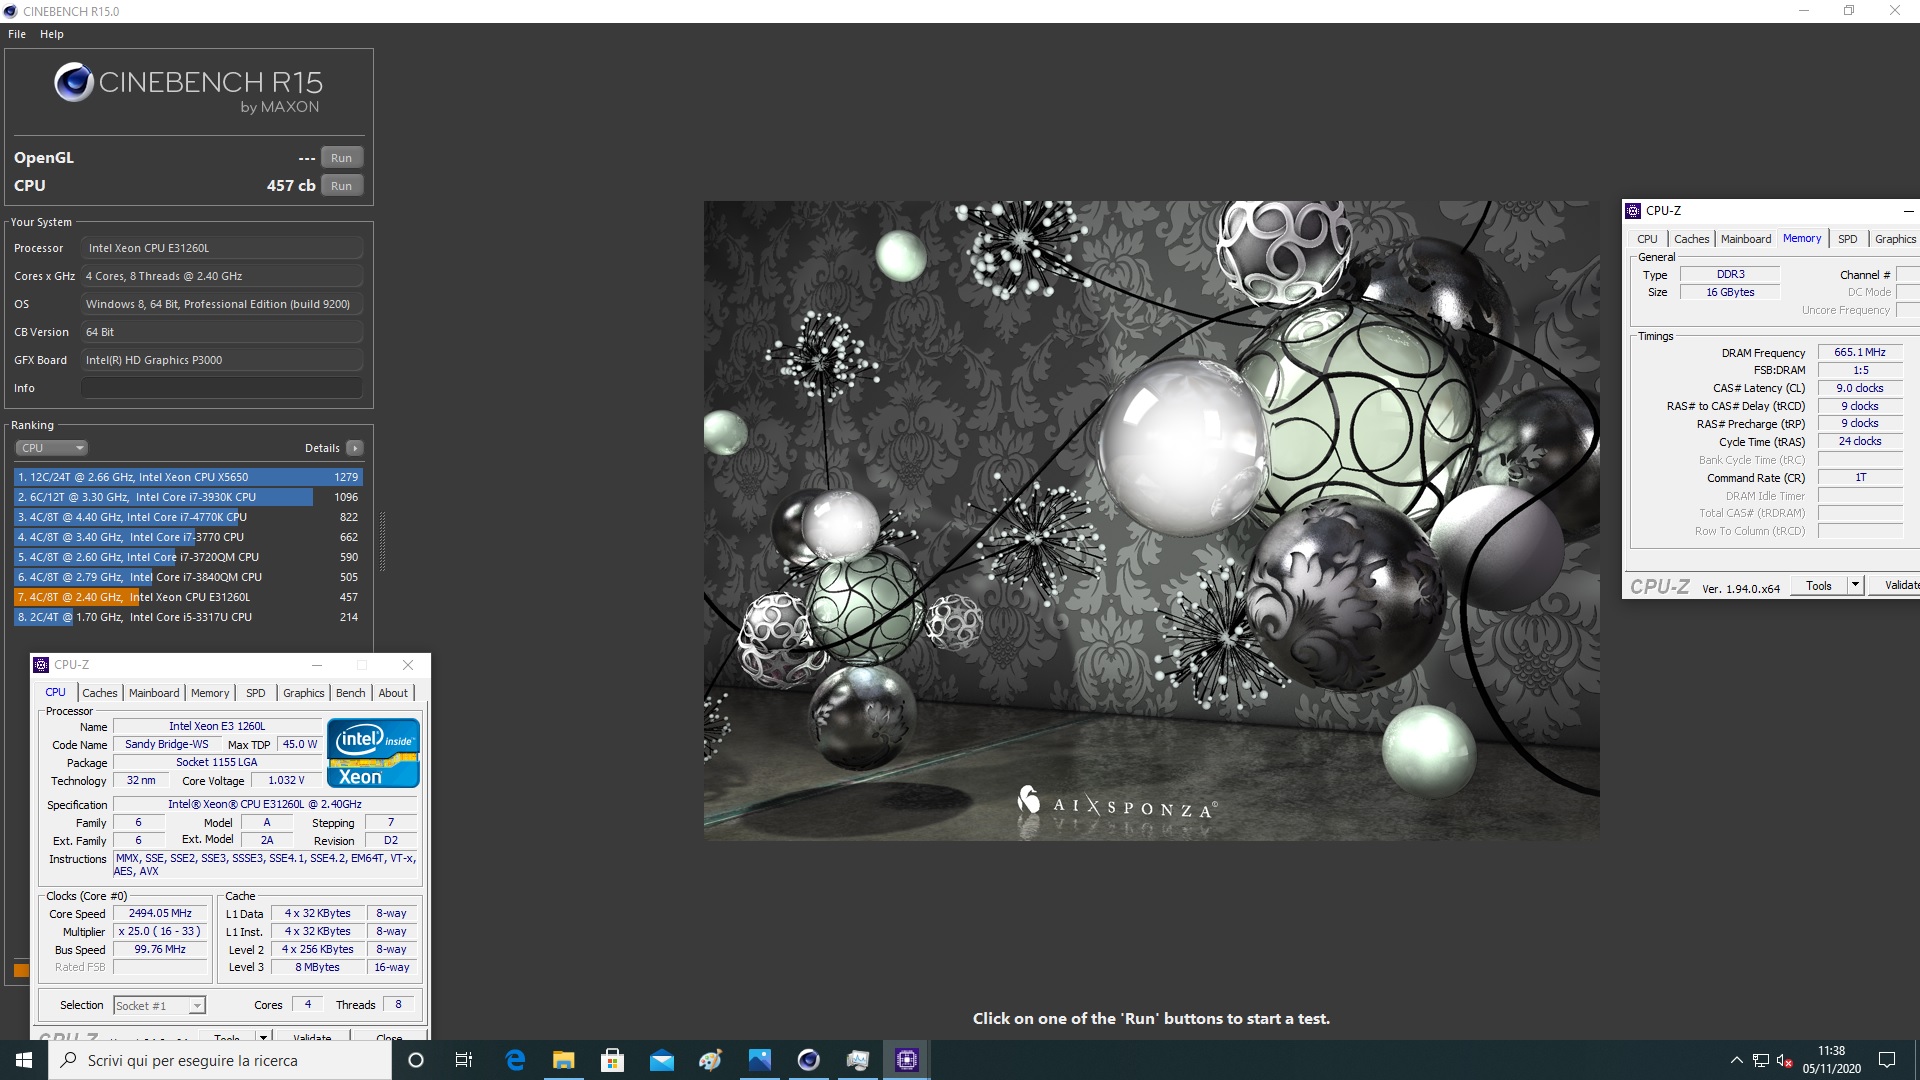Open Tools dropdown arrow in right CPU-Z
Viewport: 1920px width, 1080px height.
coord(1856,586)
